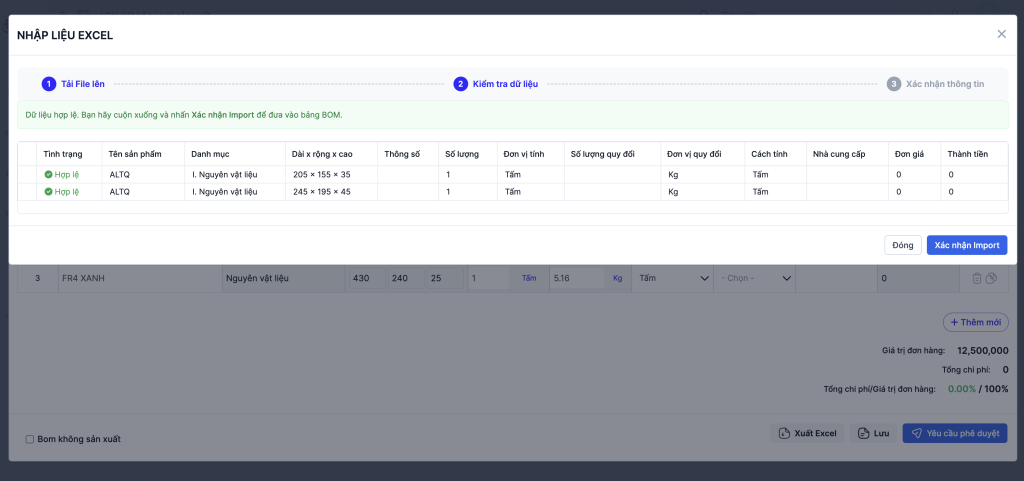Duplicate FR4 XANH row with copy icon
The image size is (1024, 481).
(x=991, y=278)
